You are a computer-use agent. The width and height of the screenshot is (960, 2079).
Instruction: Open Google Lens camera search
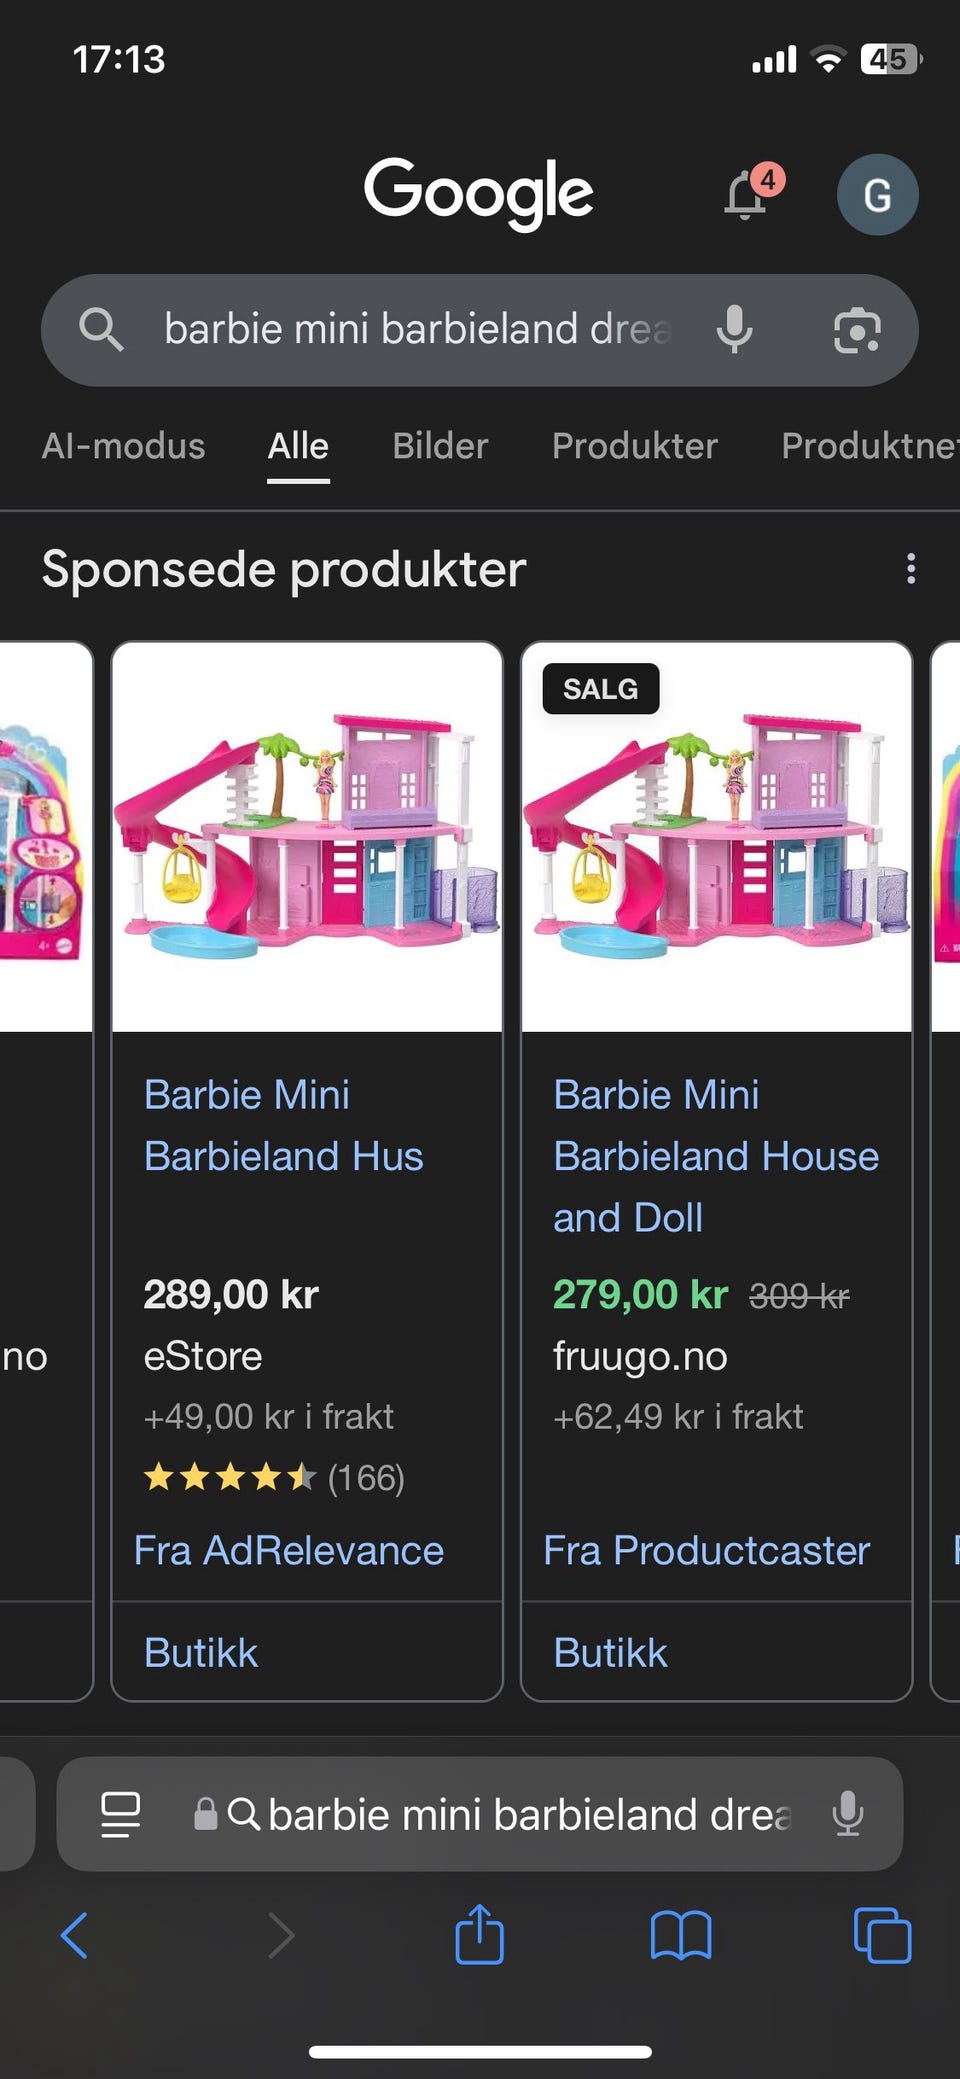(x=857, y=331)
